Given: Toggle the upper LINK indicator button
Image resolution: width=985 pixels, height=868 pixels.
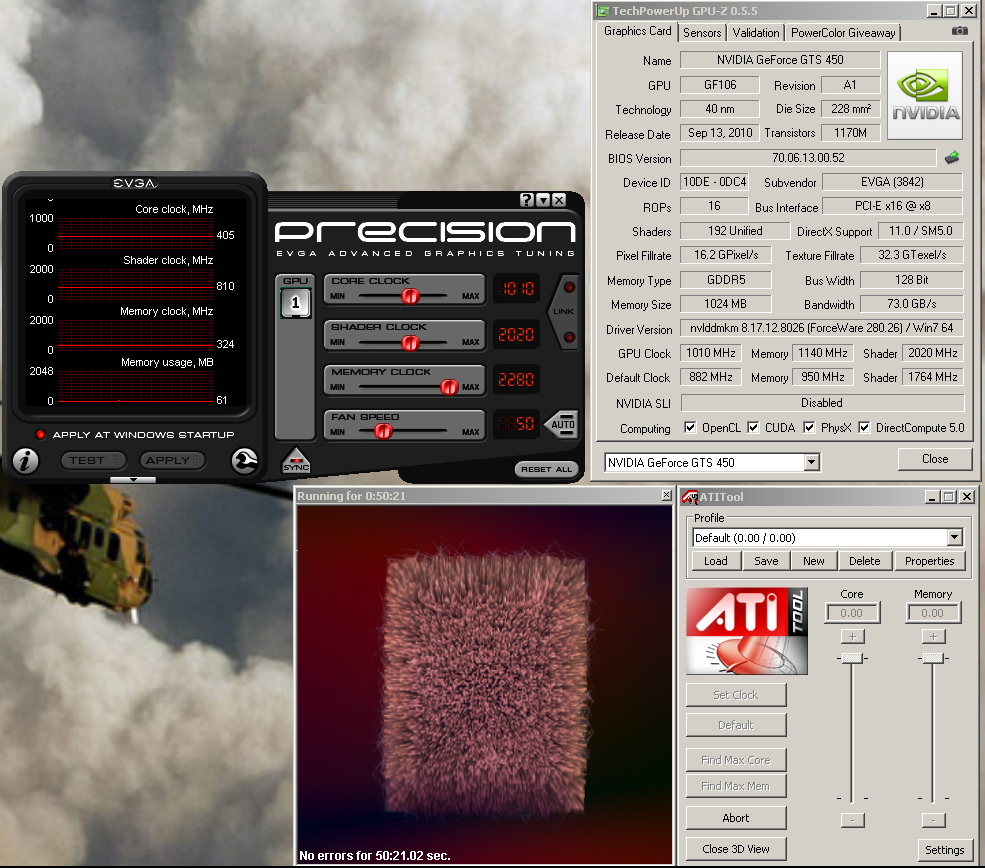Looking at the screenshot, I should [x=569, y=288].
